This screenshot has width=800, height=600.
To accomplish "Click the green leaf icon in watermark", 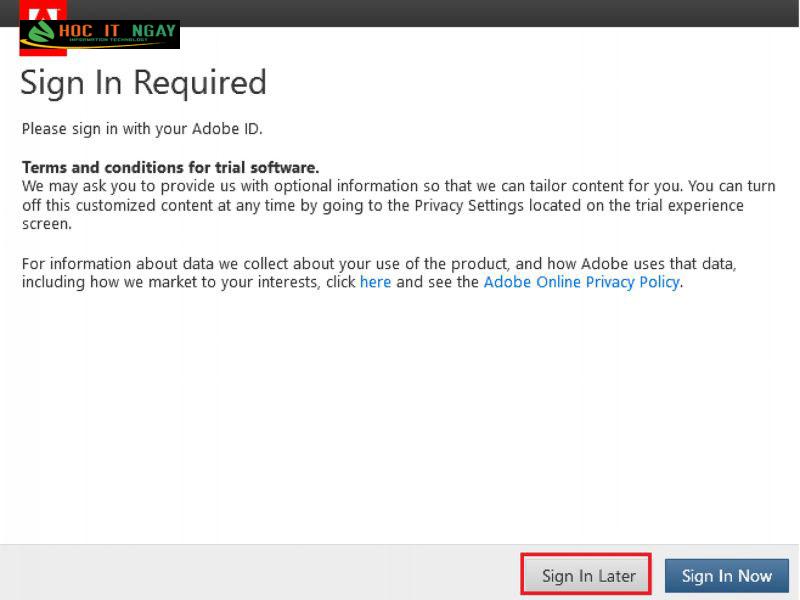I will [41, 32].
